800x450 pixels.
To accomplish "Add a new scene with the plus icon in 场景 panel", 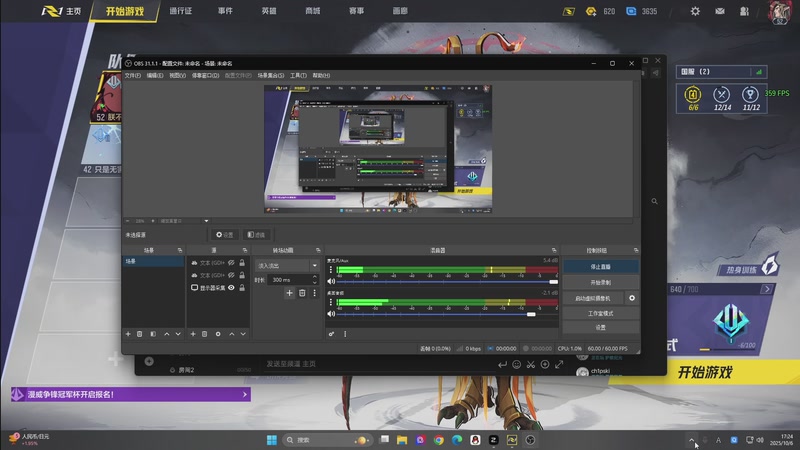I will pyautogui.click(x=128, y=334).
